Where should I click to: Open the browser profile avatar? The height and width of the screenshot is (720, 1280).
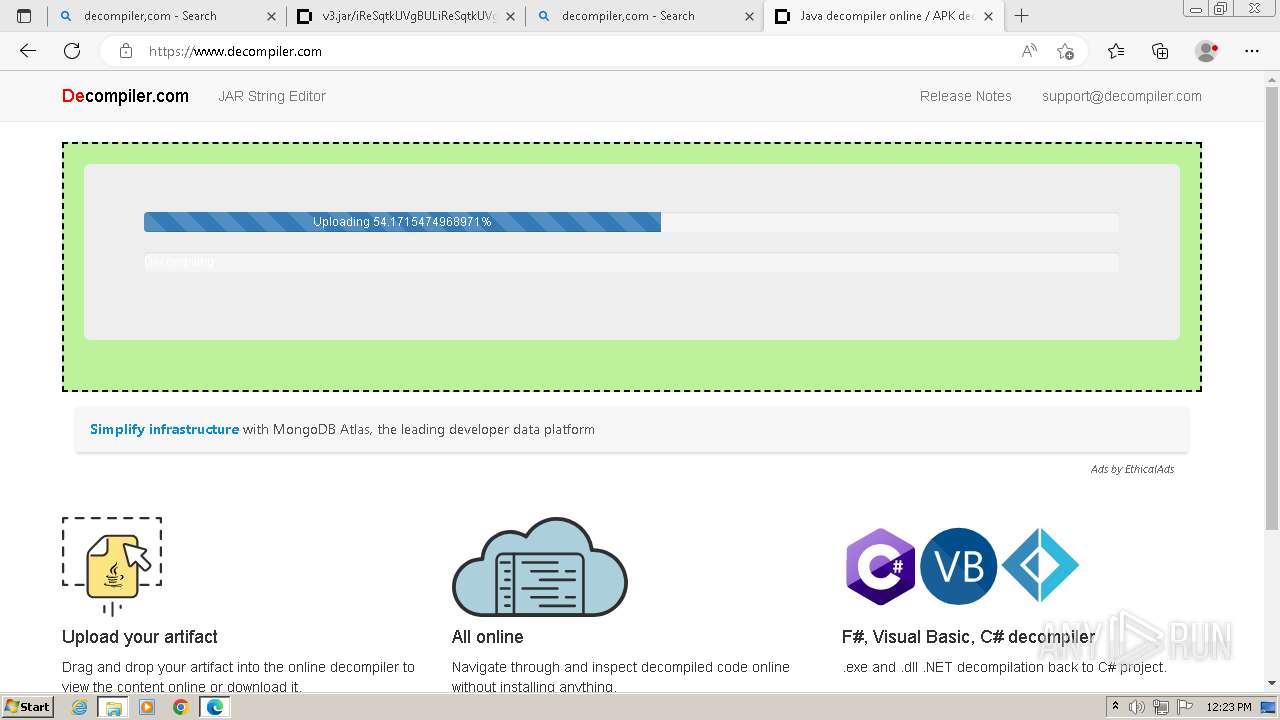(x=1206, y=51)
